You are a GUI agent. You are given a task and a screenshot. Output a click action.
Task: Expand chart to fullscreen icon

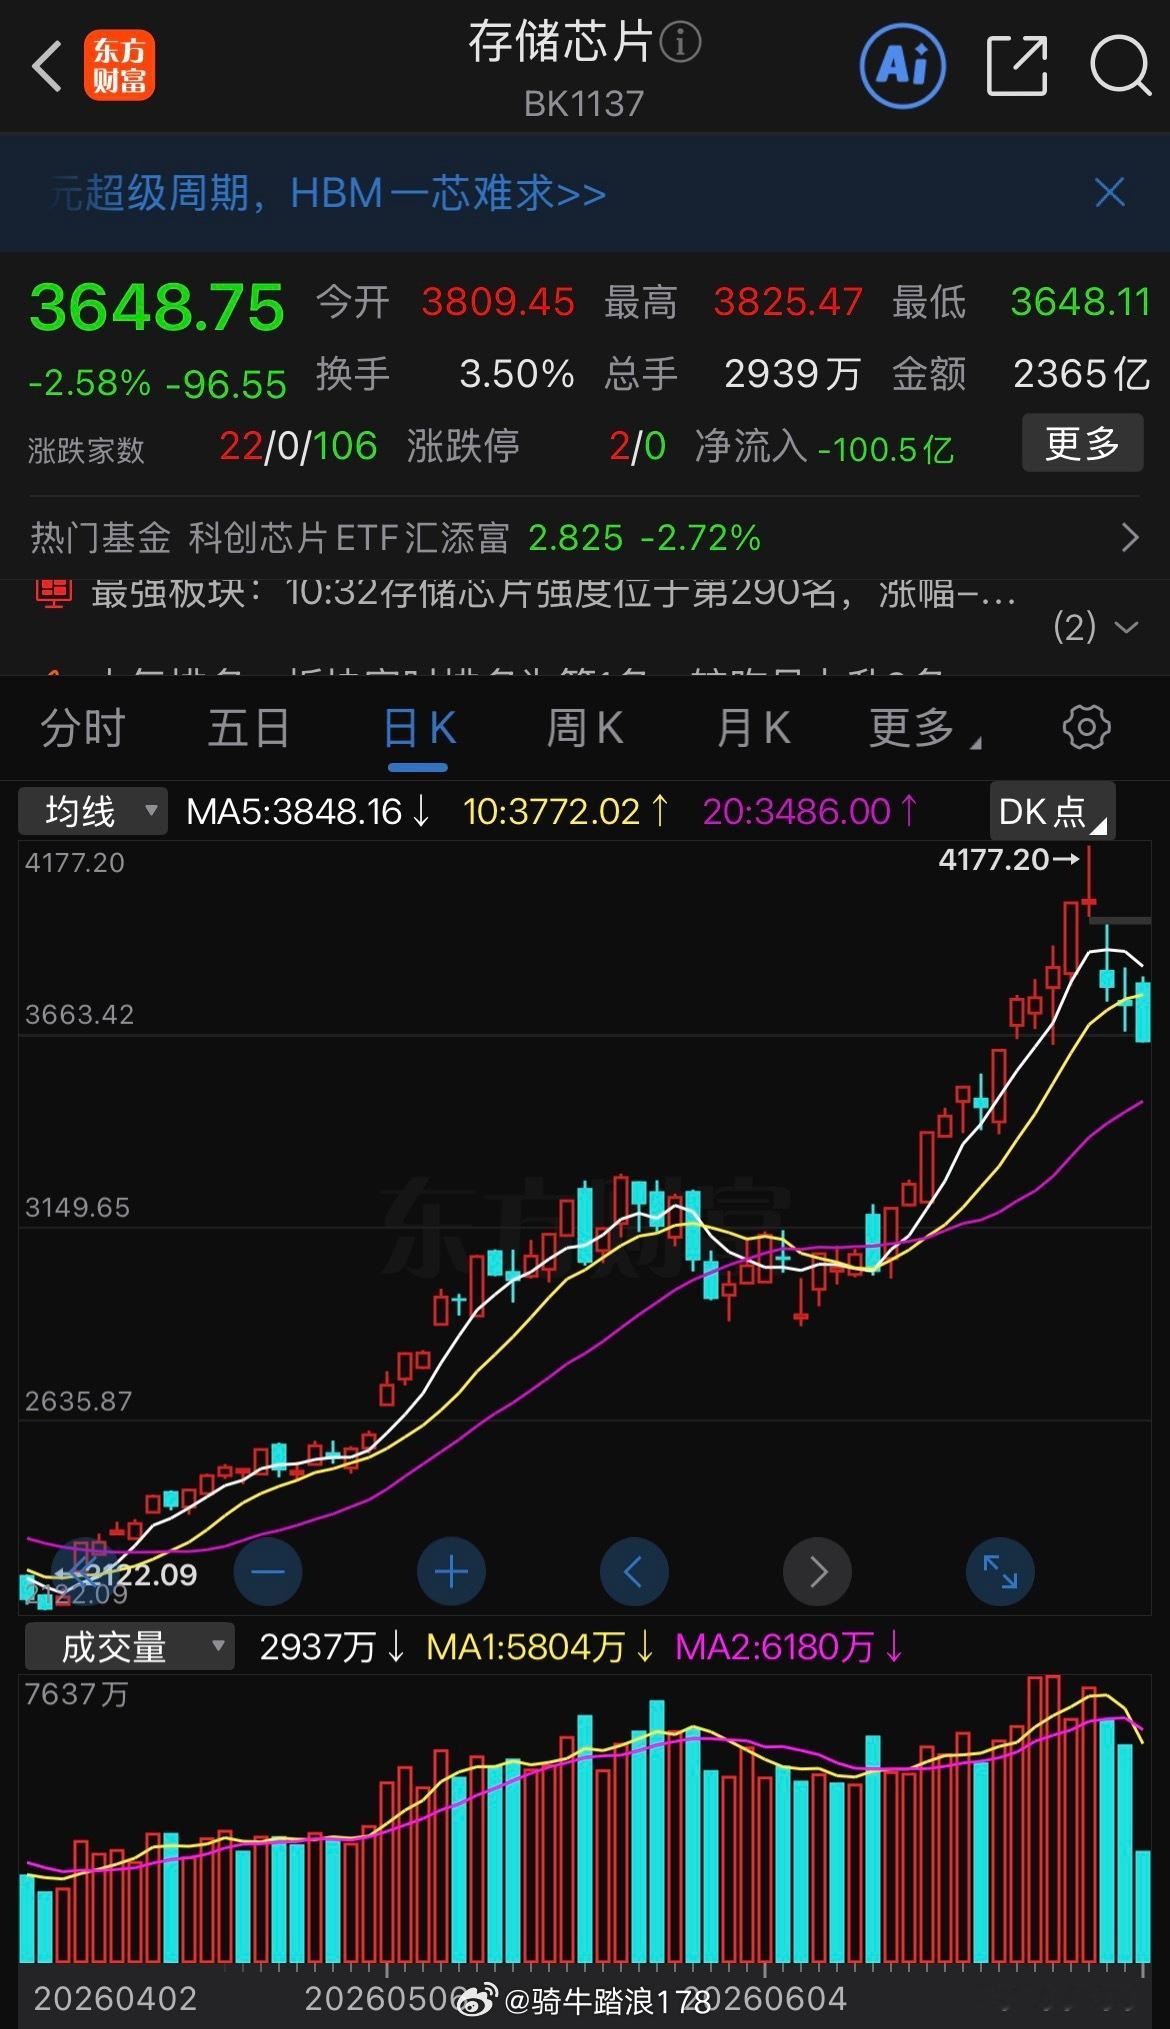[x=1000, y=1572]
